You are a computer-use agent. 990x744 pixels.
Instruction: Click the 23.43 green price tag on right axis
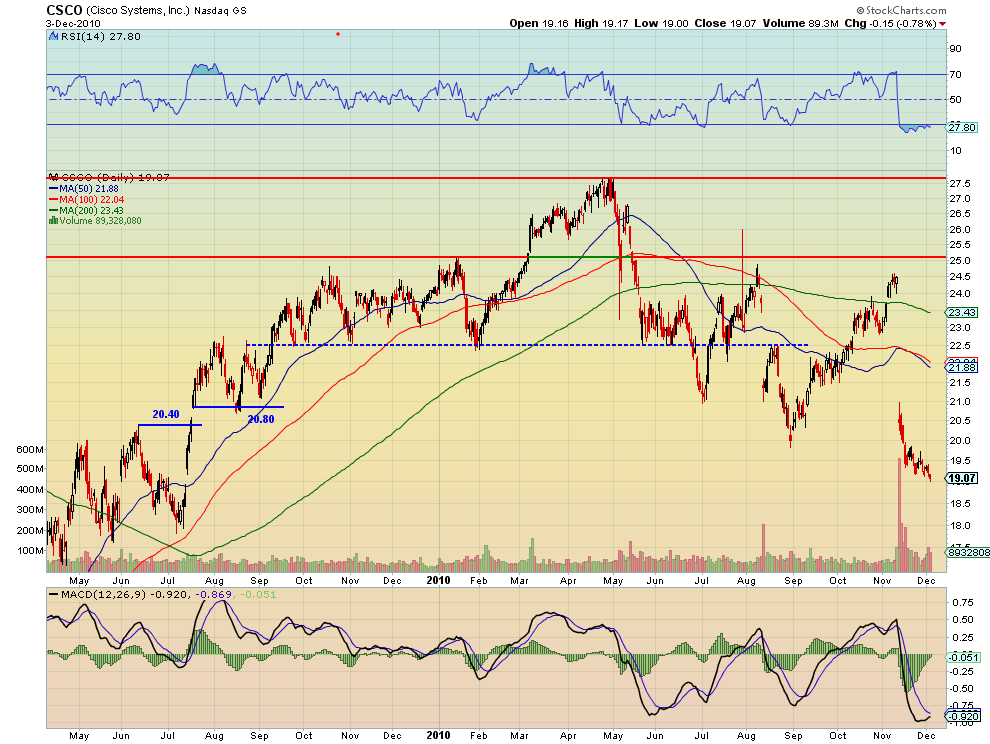[x=962, y=313]
